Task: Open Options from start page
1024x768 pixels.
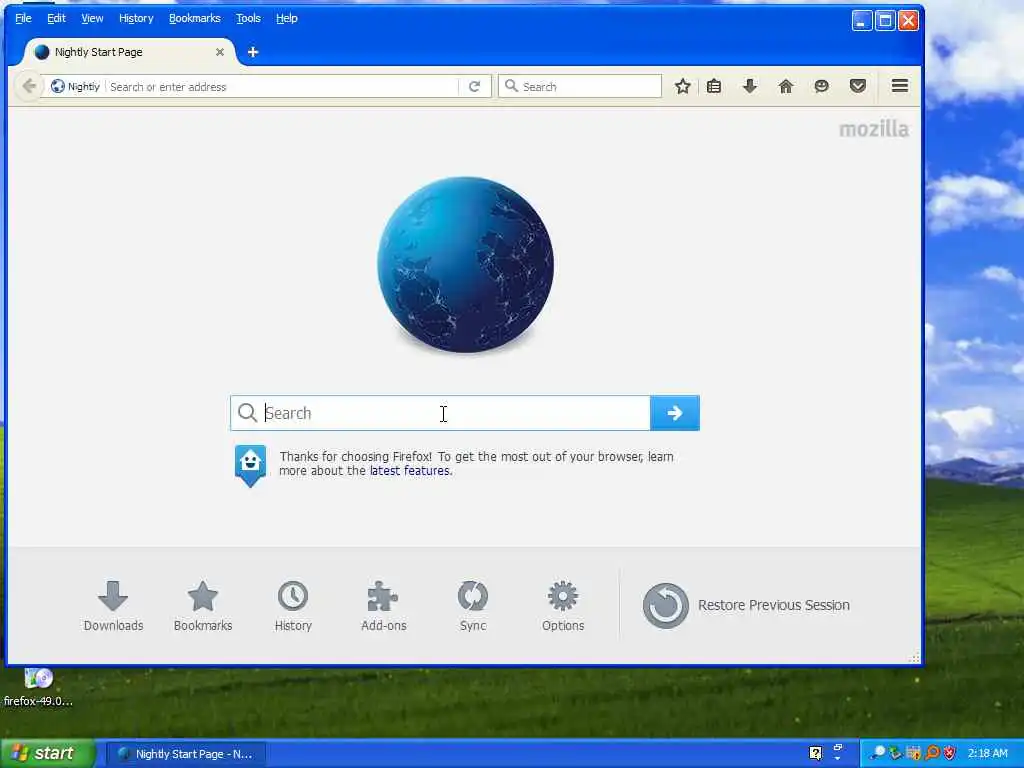Action: pos(562,605)
